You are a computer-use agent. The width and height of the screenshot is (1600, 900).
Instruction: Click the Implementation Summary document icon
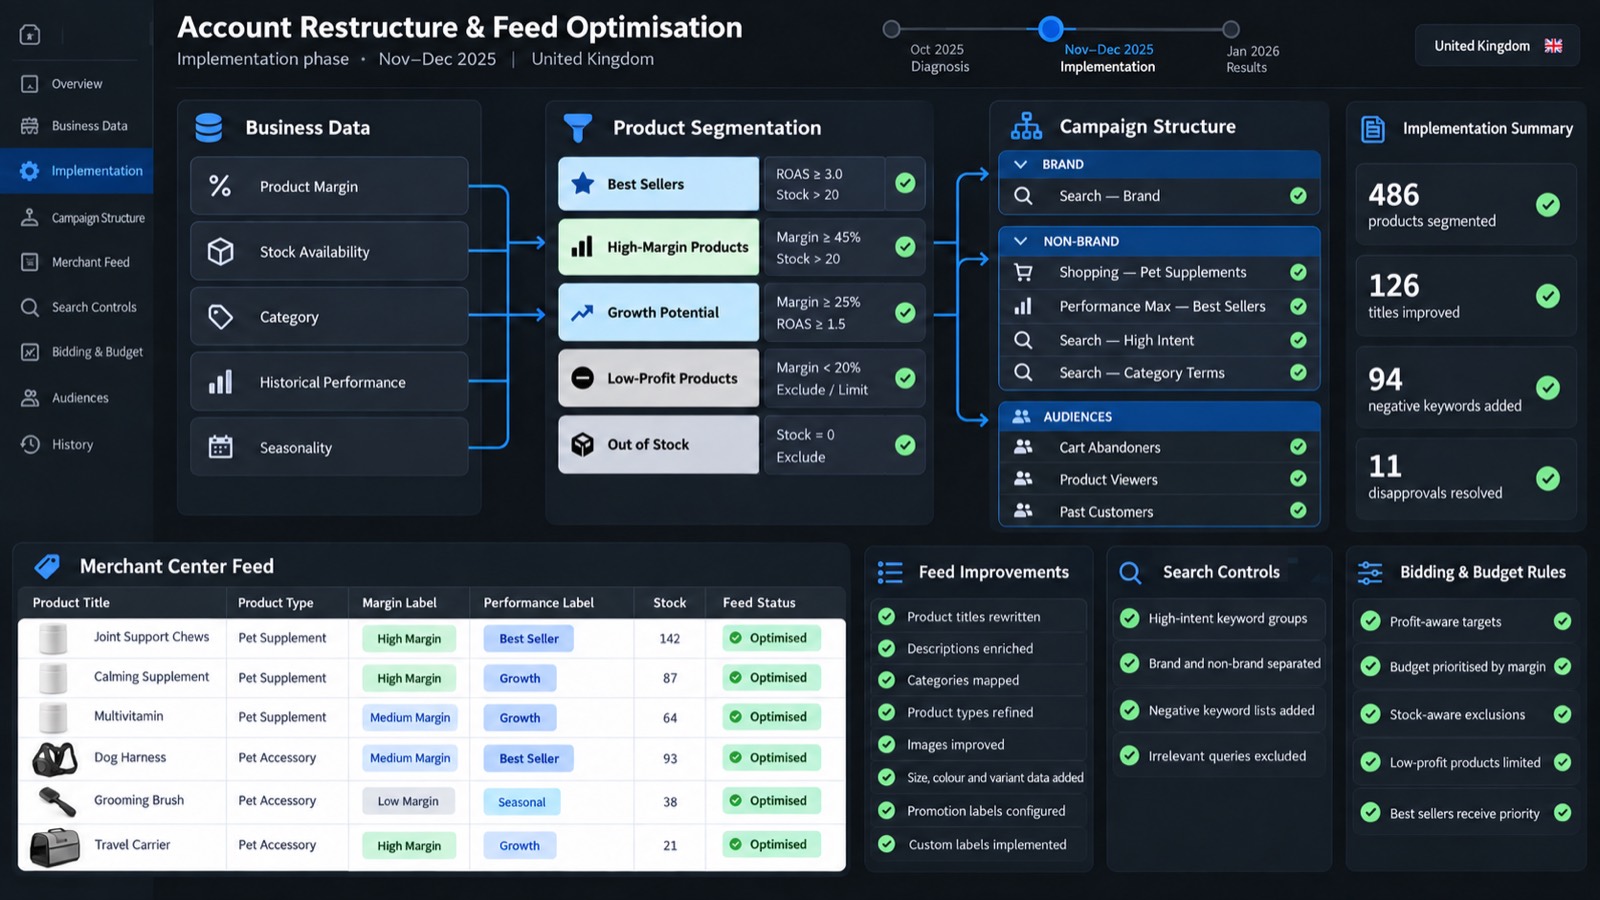coord(1373,129)
